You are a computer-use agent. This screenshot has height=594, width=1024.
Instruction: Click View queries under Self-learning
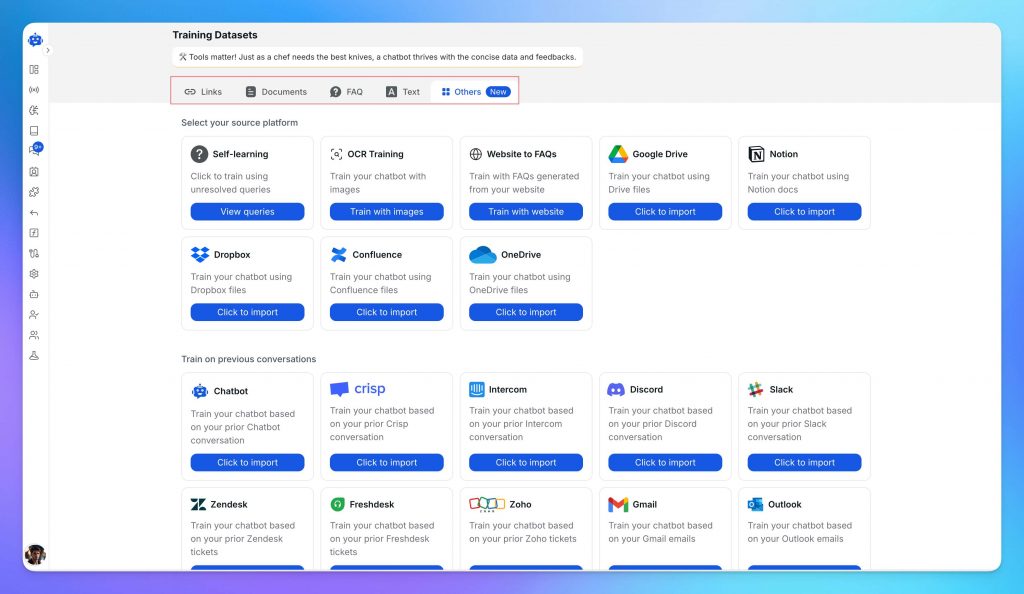(x=247, y=211)
